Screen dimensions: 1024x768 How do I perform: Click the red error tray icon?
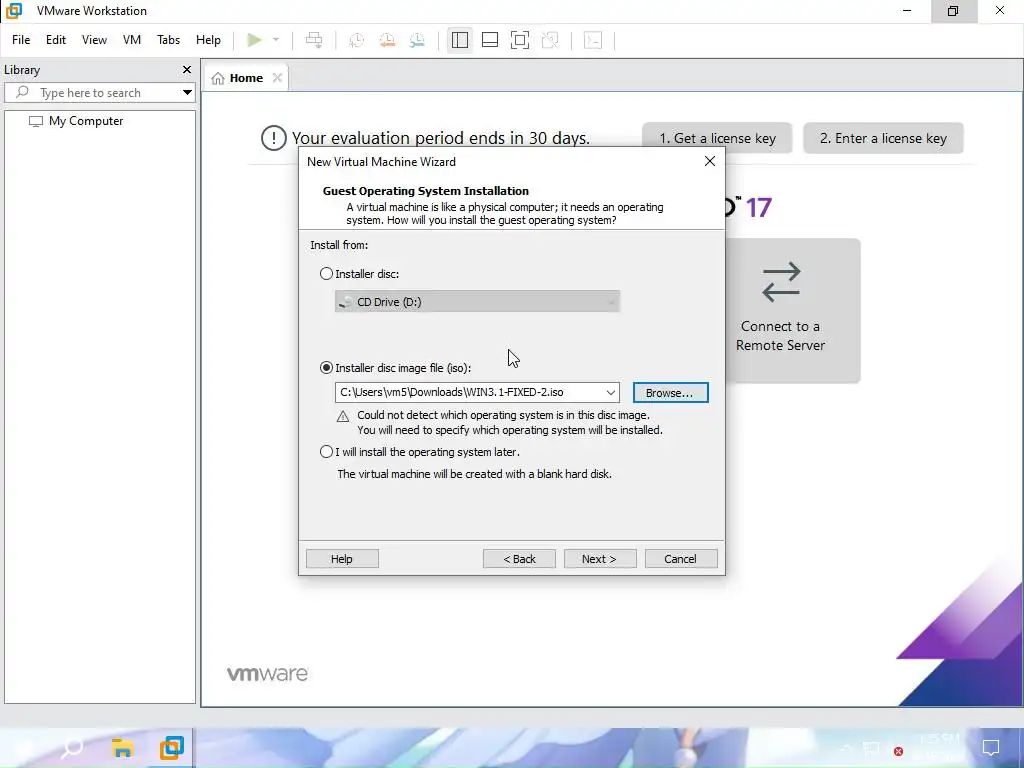(899, 752)
